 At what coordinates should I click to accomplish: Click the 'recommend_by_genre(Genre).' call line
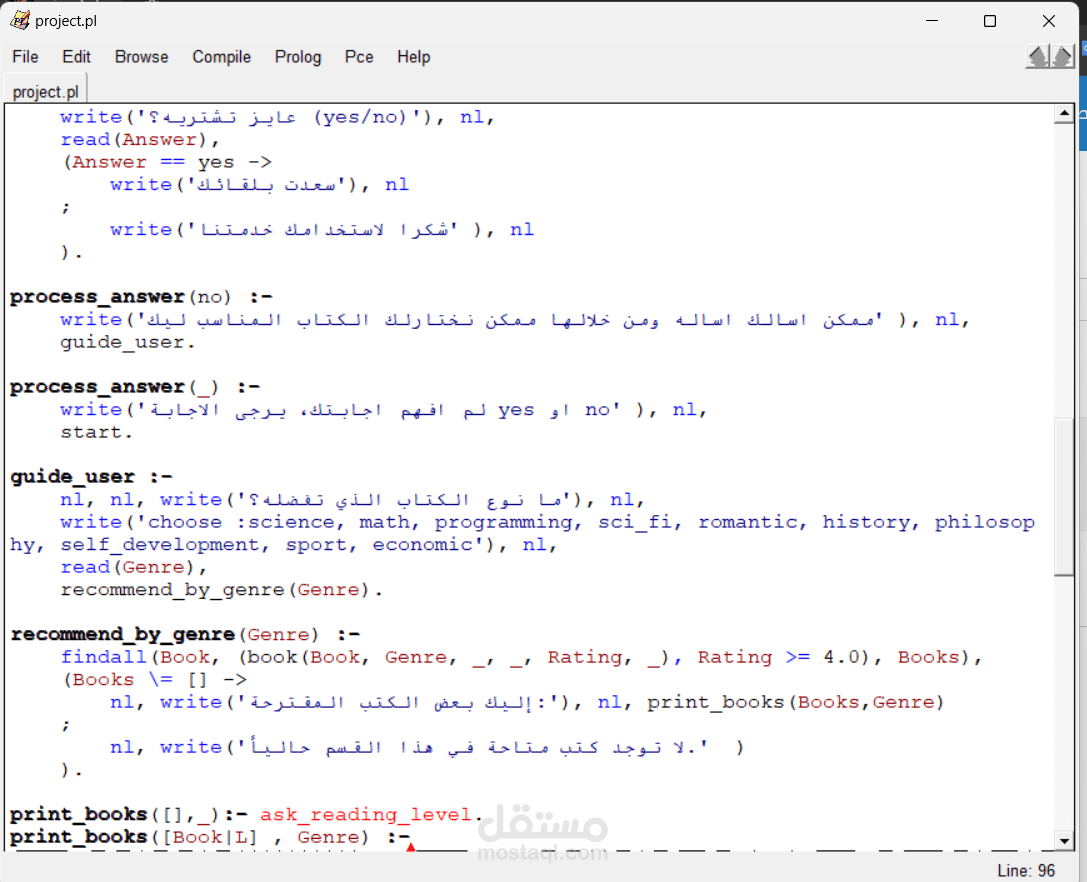221,590
